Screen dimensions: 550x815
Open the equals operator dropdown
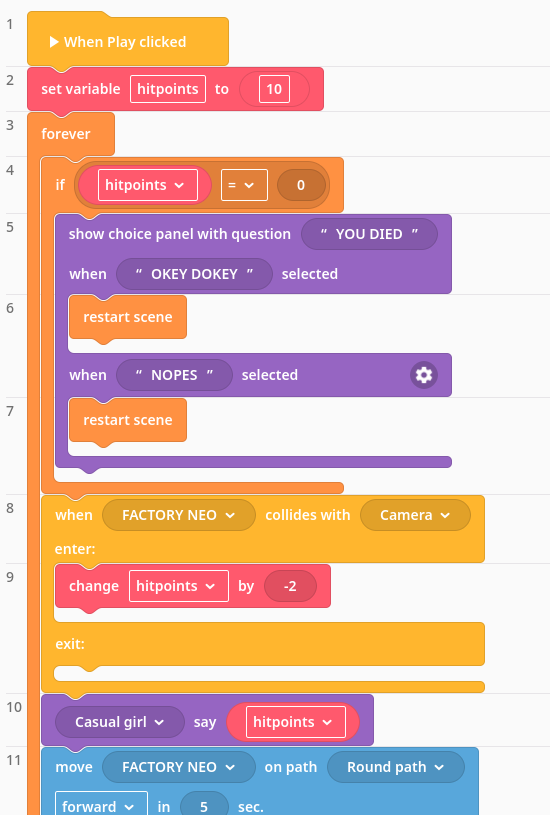(x=244, y=185)
